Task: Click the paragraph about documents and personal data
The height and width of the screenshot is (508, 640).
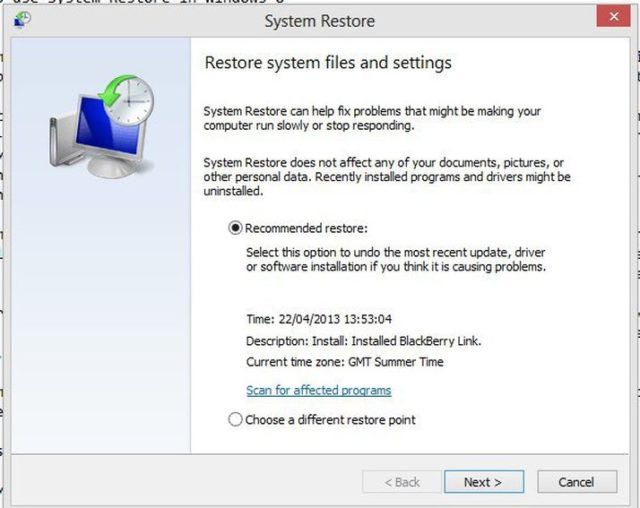Action: 386,177
